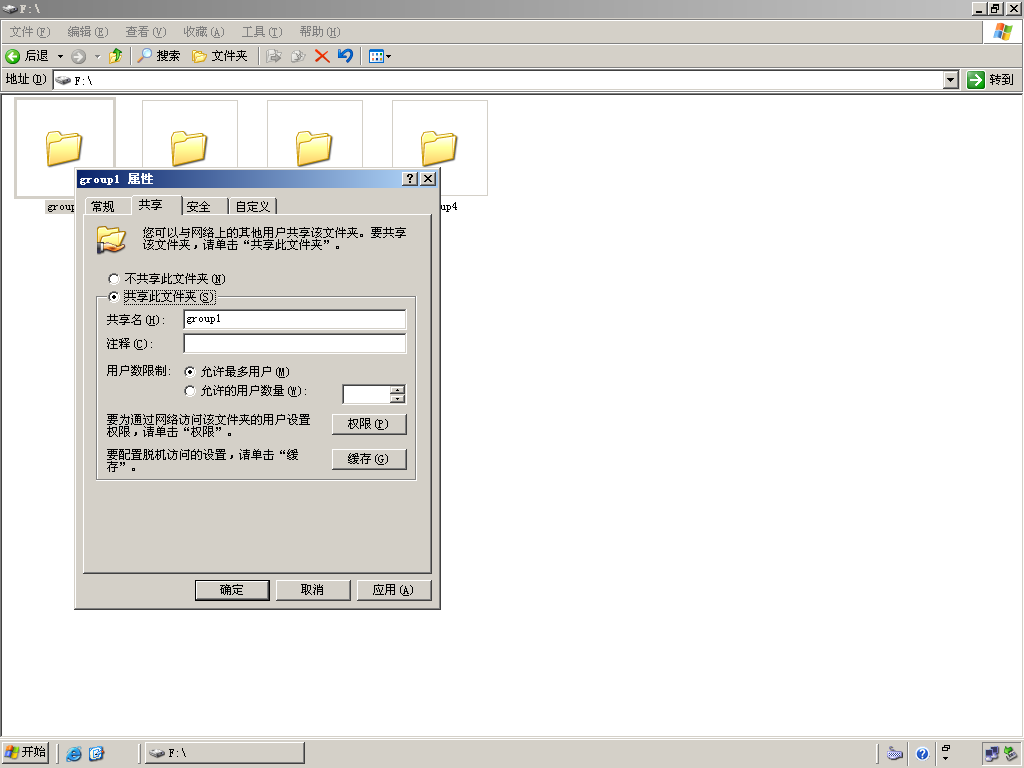Viewport: 1024px width, 768px height.
Task: Select the third folder thumbnail
Action: pos(314,135)
